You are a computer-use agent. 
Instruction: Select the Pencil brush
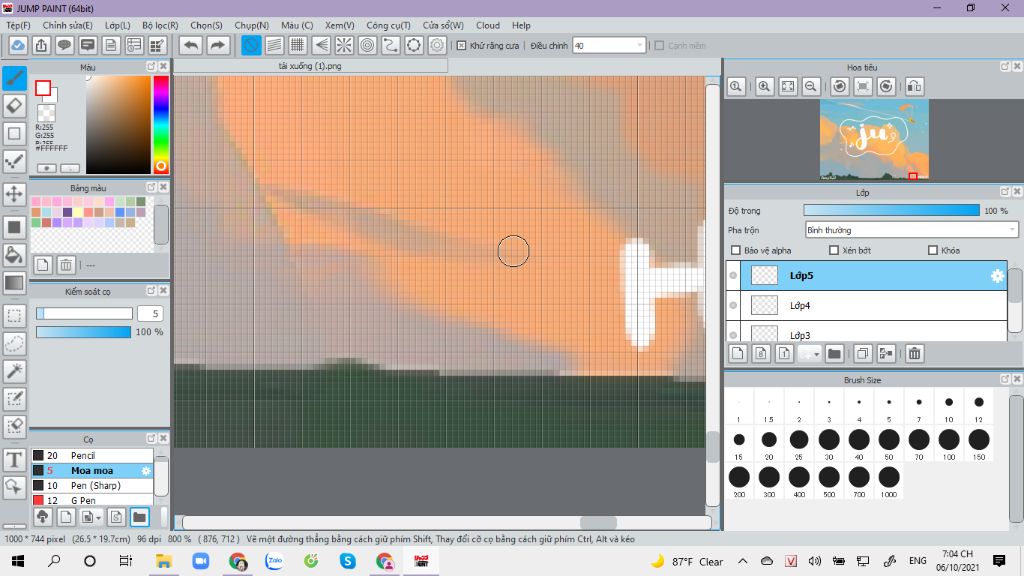92,455
